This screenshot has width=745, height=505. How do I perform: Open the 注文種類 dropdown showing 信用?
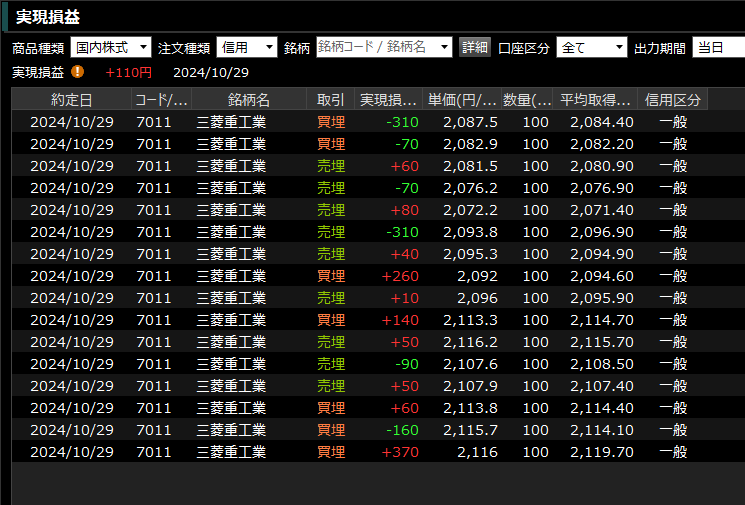247,48
